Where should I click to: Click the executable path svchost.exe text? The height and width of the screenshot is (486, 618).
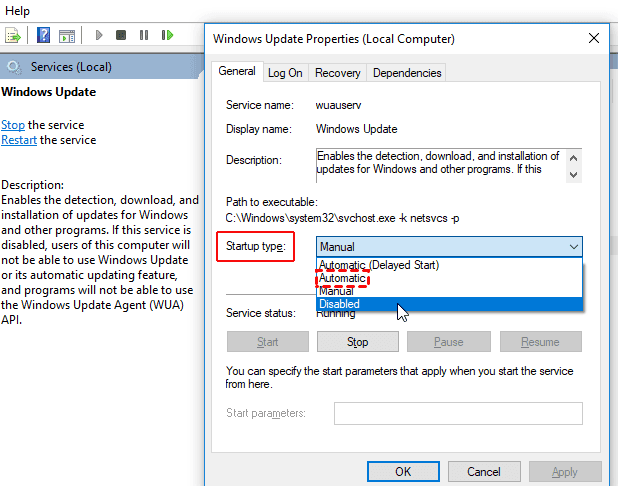point(342,218)
